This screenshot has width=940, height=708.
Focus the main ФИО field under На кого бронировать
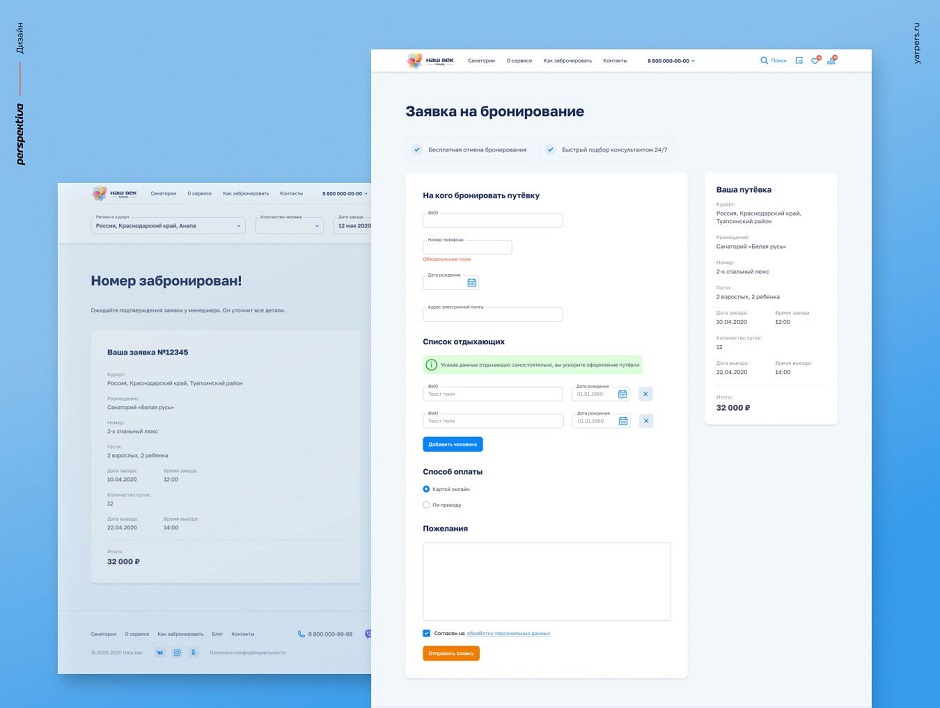[493, 221]
